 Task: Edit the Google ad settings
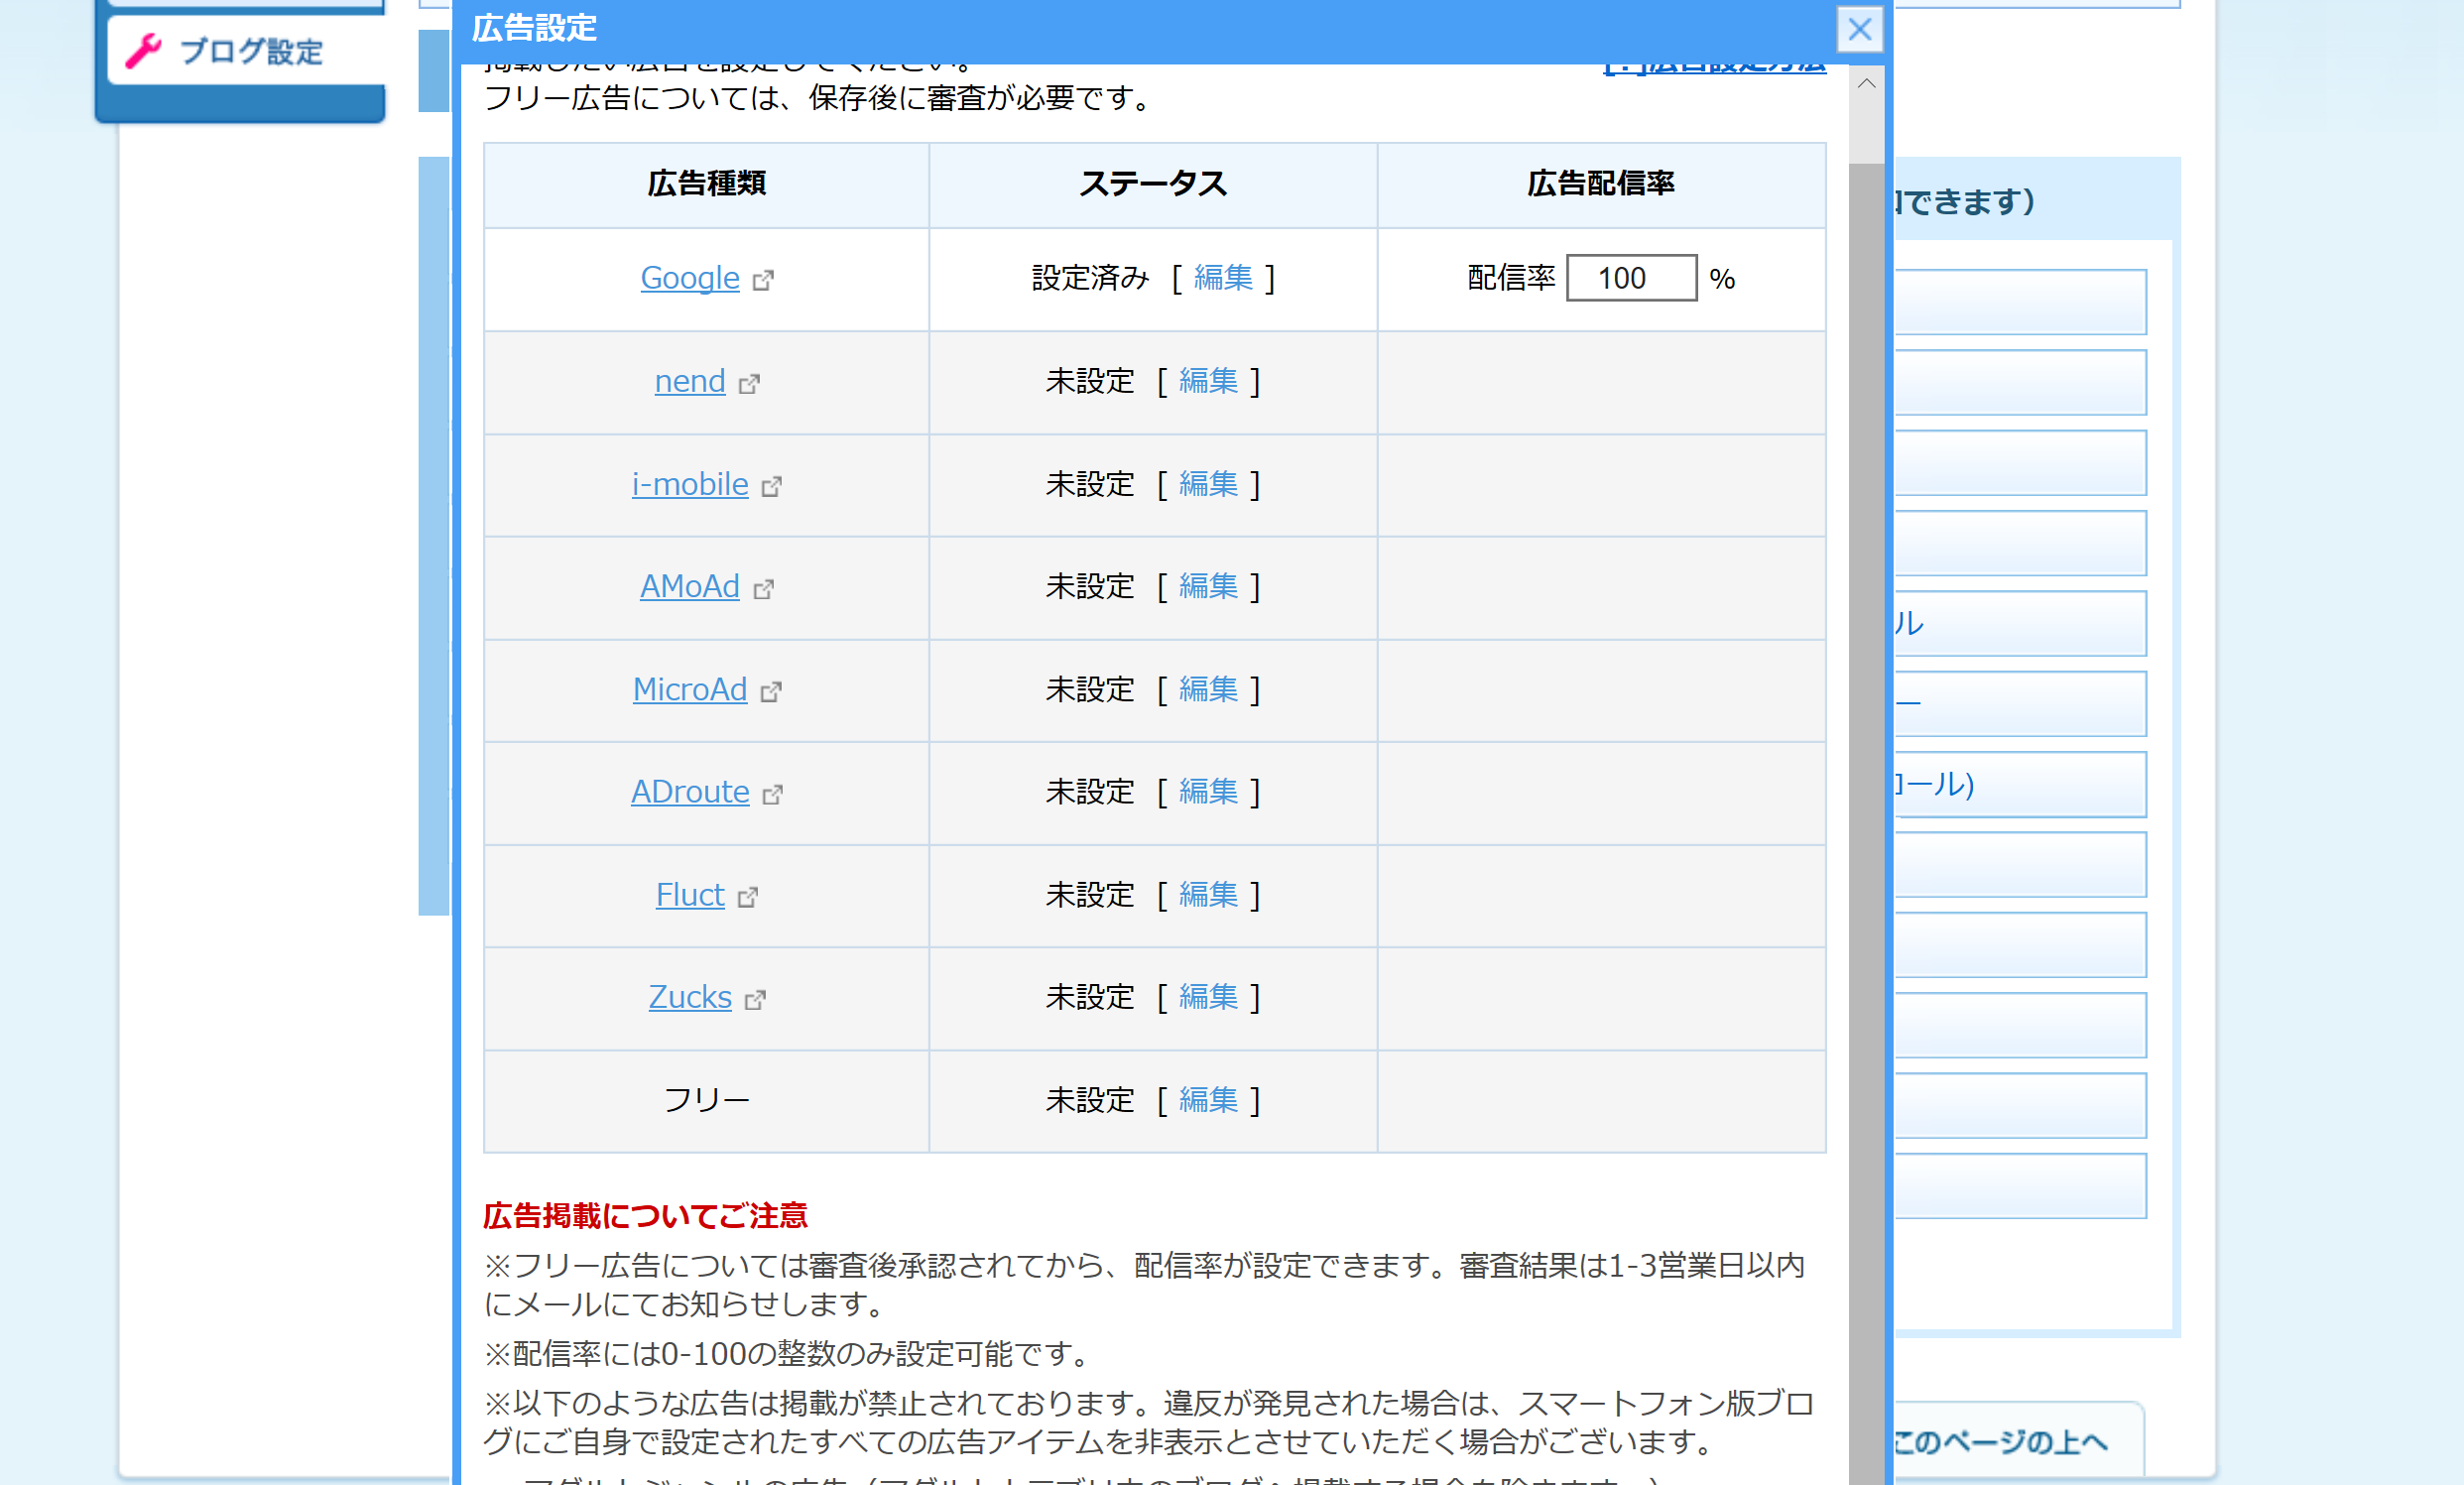1222,278
